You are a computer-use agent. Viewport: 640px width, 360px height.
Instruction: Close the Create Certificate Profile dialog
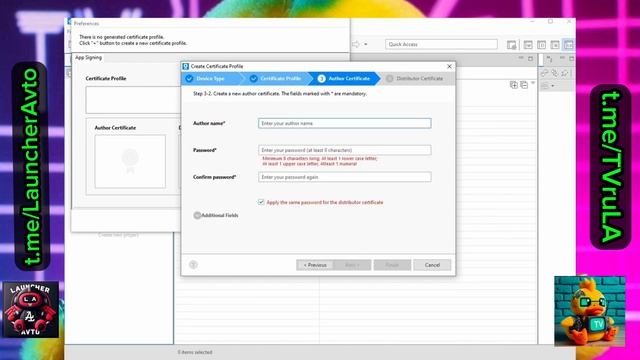pyautogui.click(x=449, y=66)
